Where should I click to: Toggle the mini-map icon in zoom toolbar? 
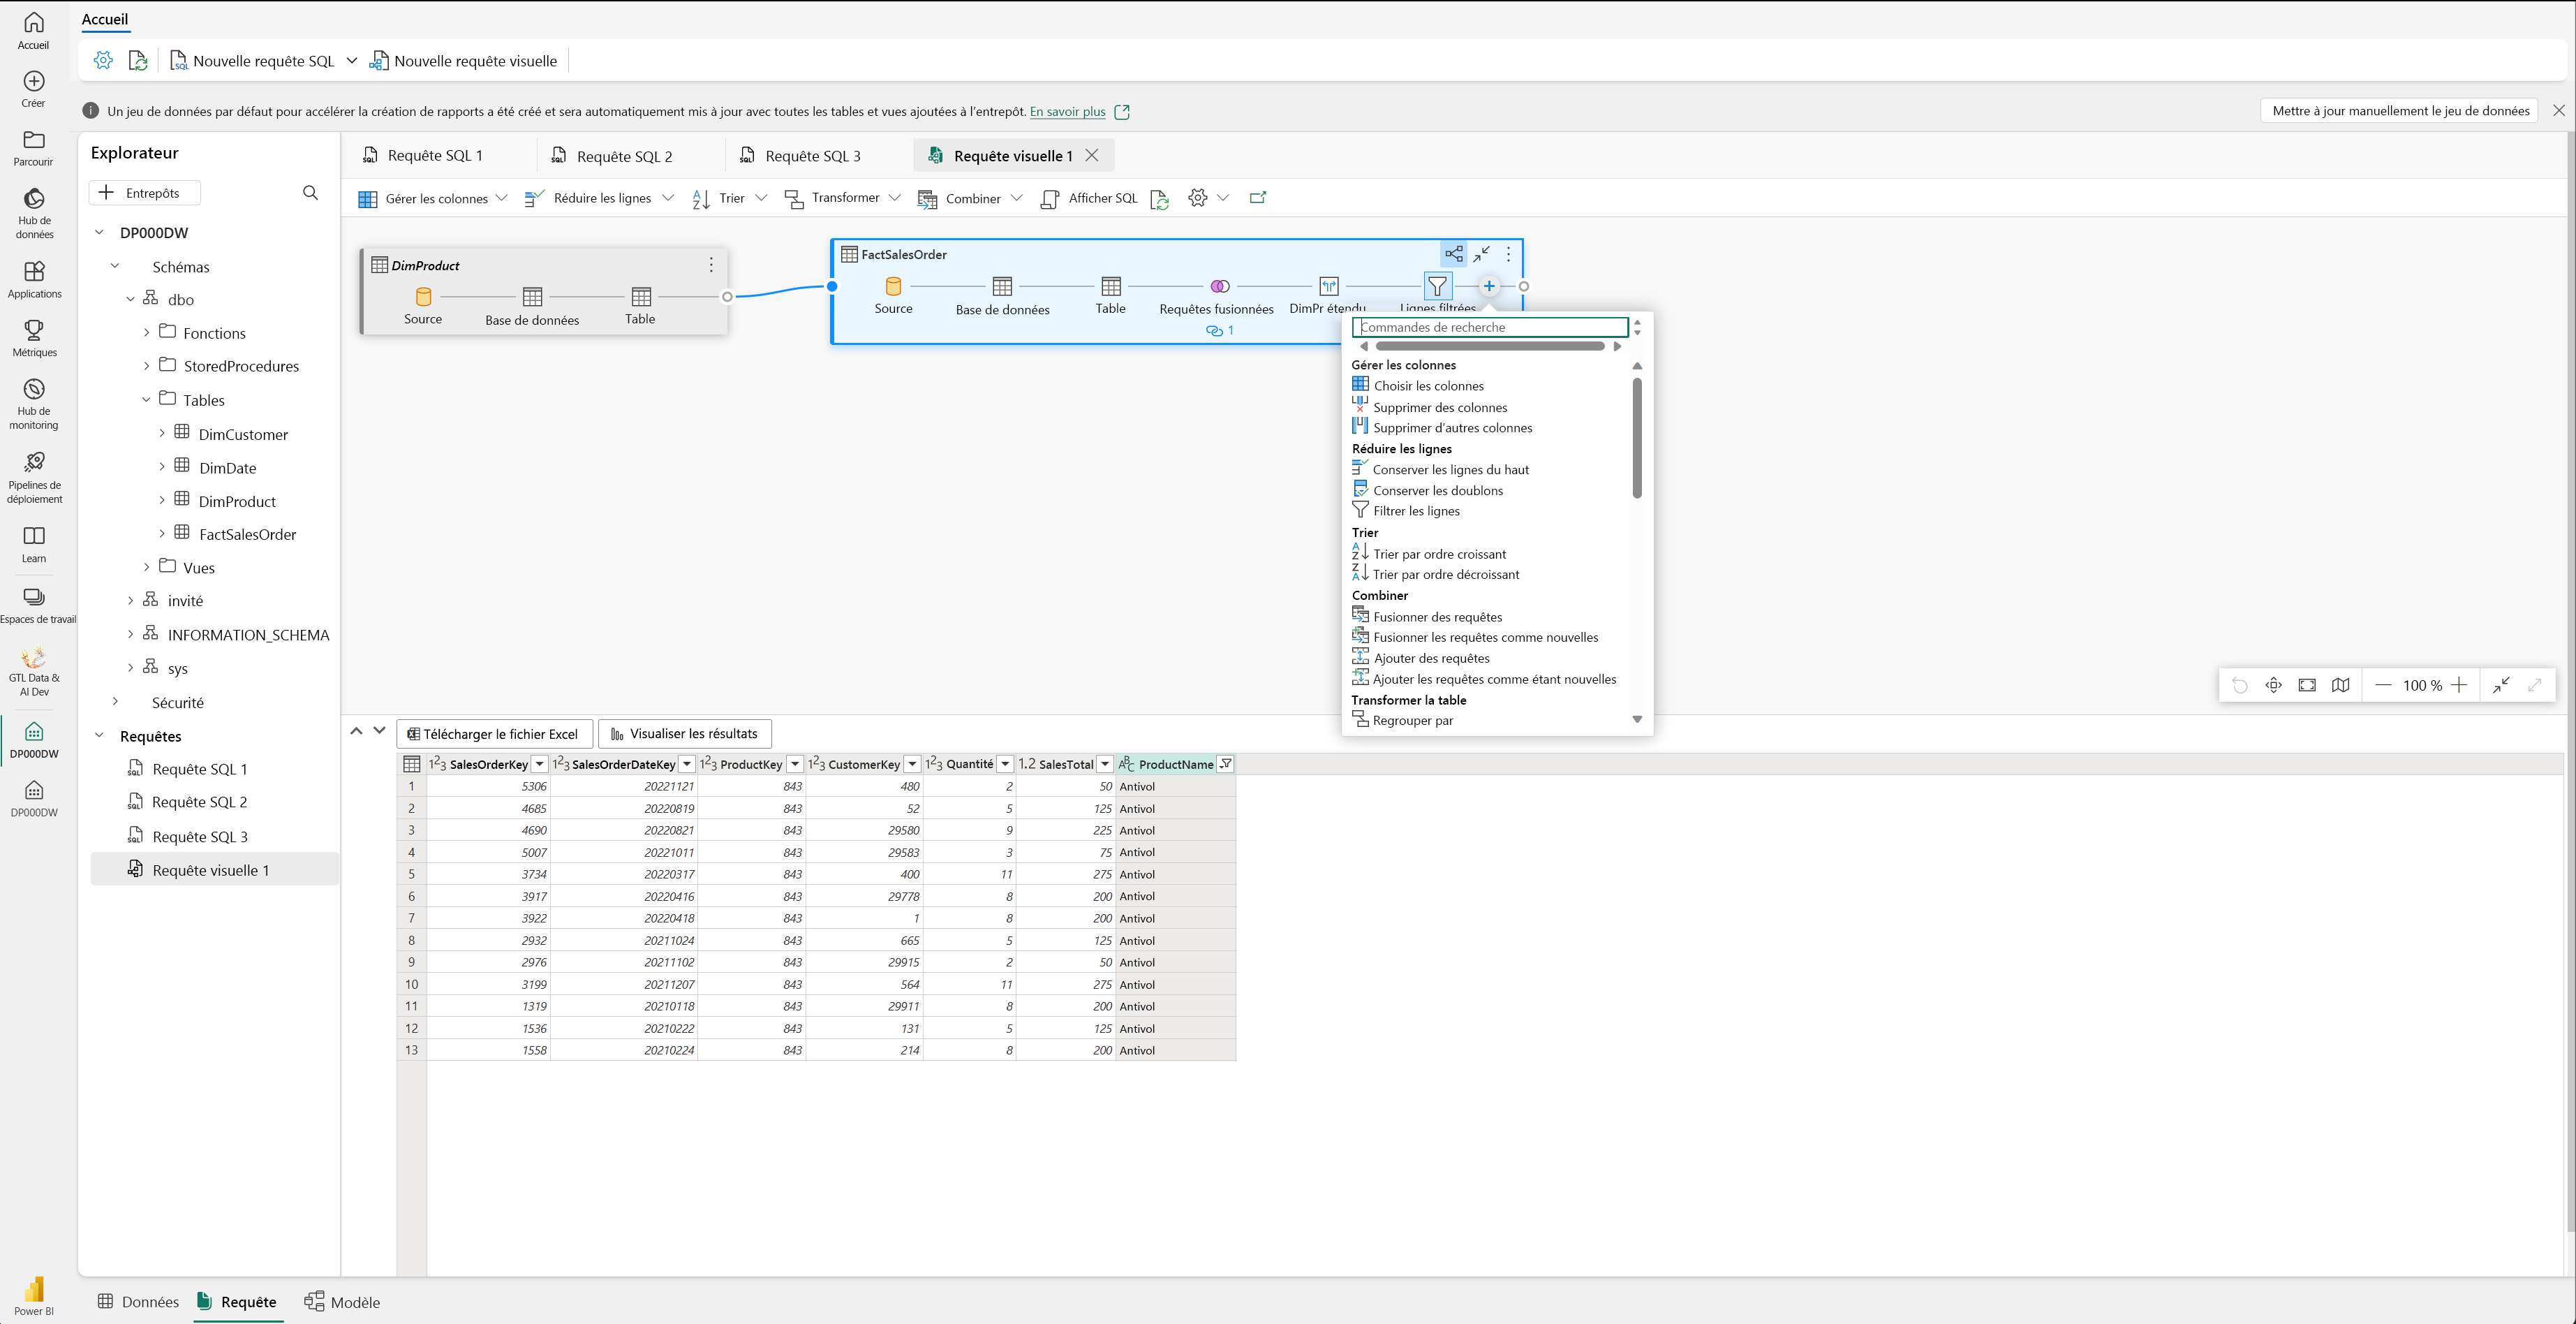coord(2340,685)
